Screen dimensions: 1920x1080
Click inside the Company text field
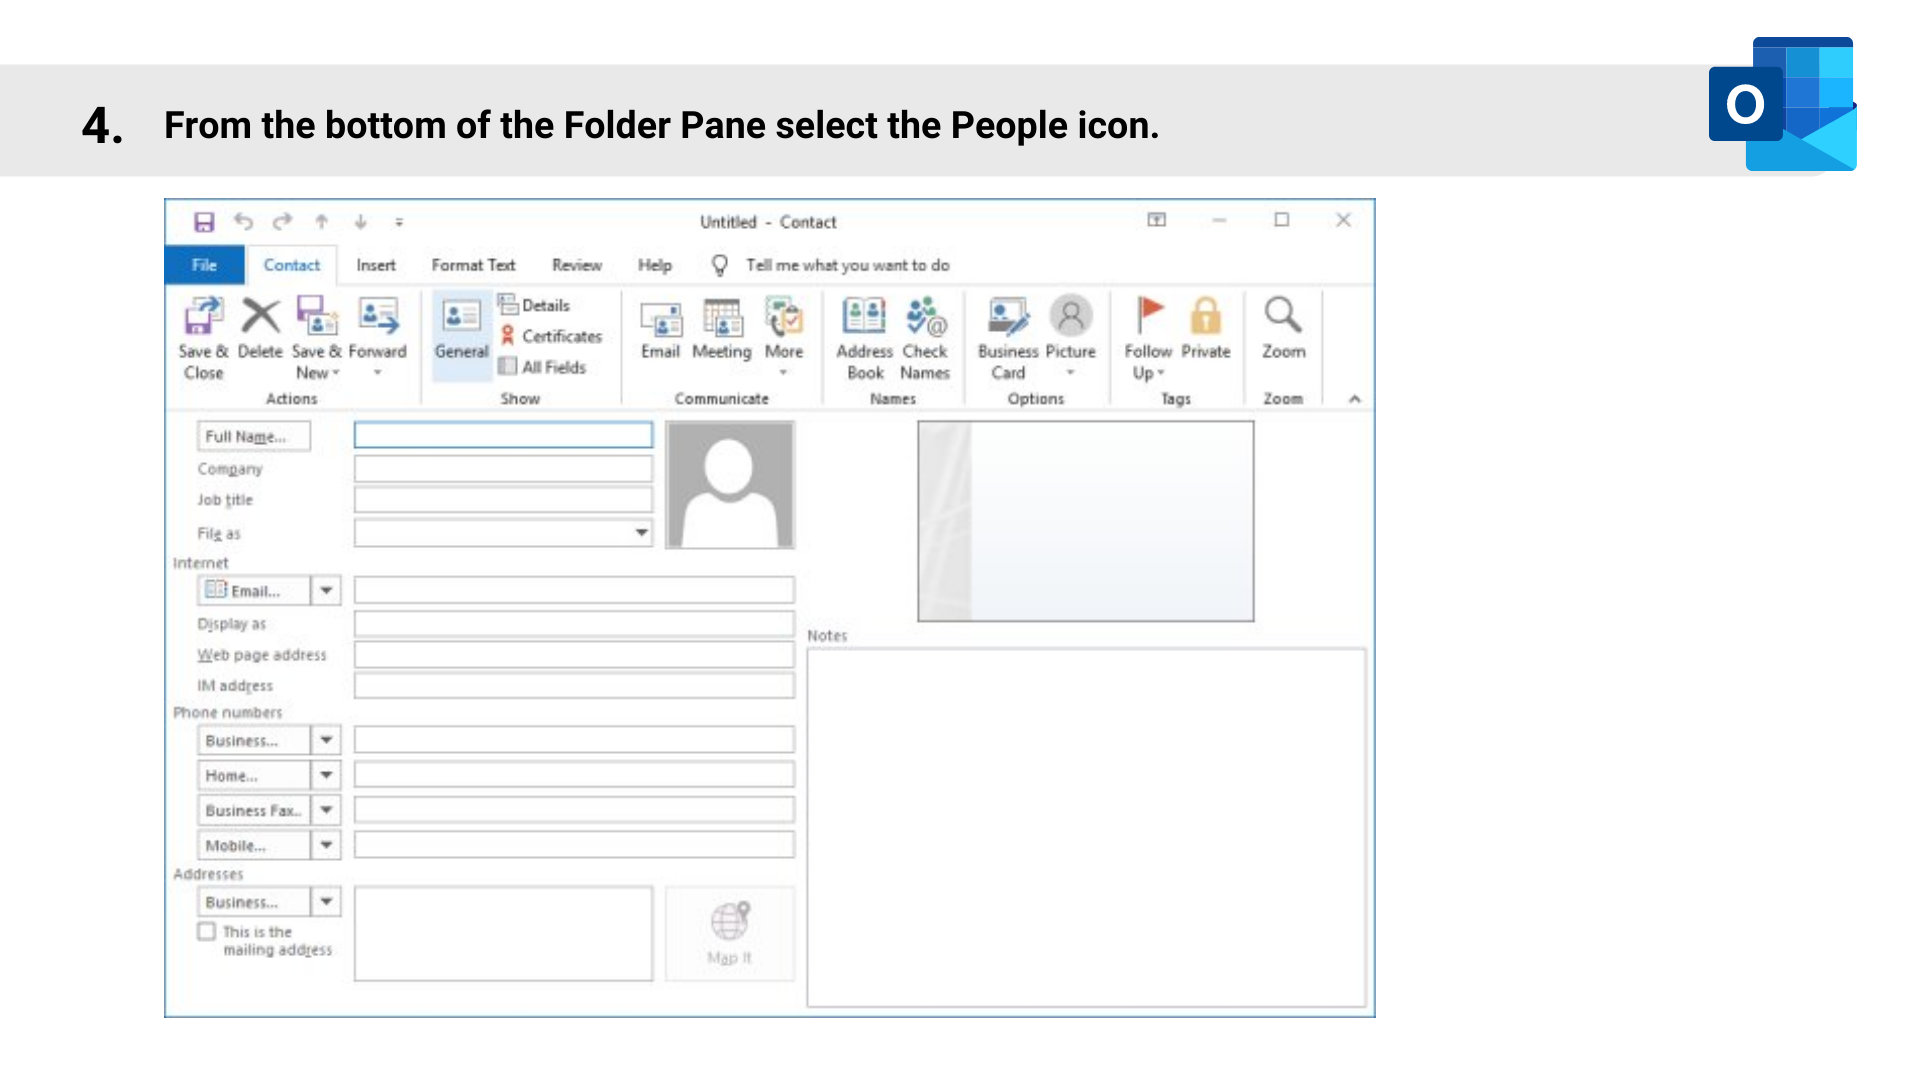point(503,469)
